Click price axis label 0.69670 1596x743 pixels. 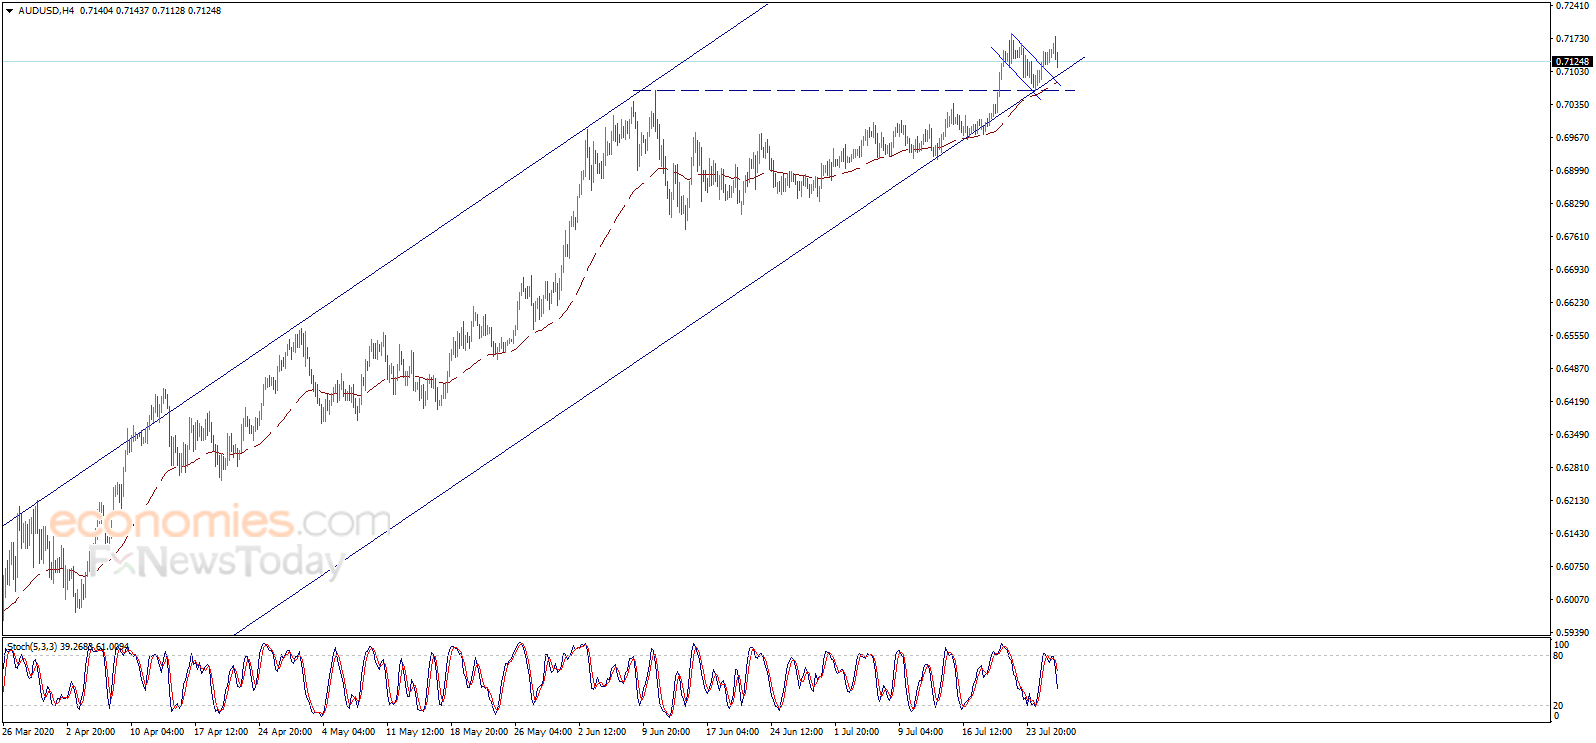click(1573, 138)
